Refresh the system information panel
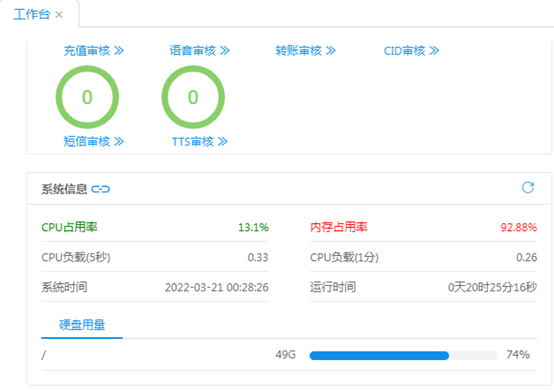The height and width of the screenshot is (391, 554). click(x=528, y=188)
